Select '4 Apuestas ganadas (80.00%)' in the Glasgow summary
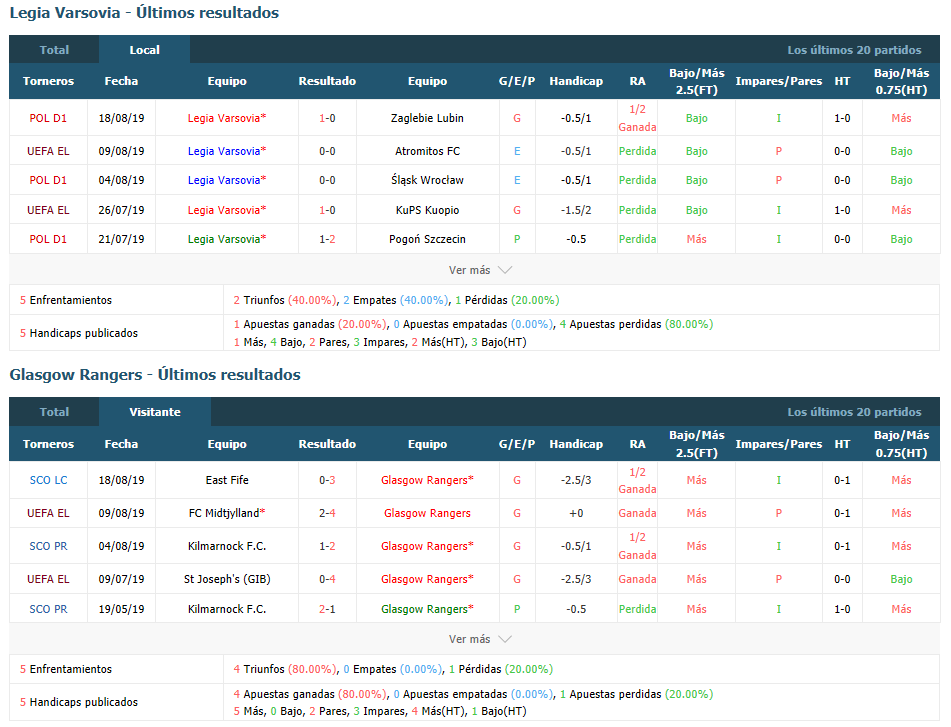The width and height of the screenshot is (951, 727). tap(310, 694)
